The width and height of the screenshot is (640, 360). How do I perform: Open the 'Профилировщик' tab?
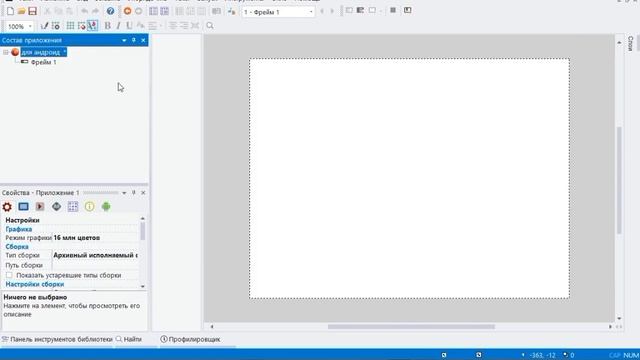(x=190, y=339)
